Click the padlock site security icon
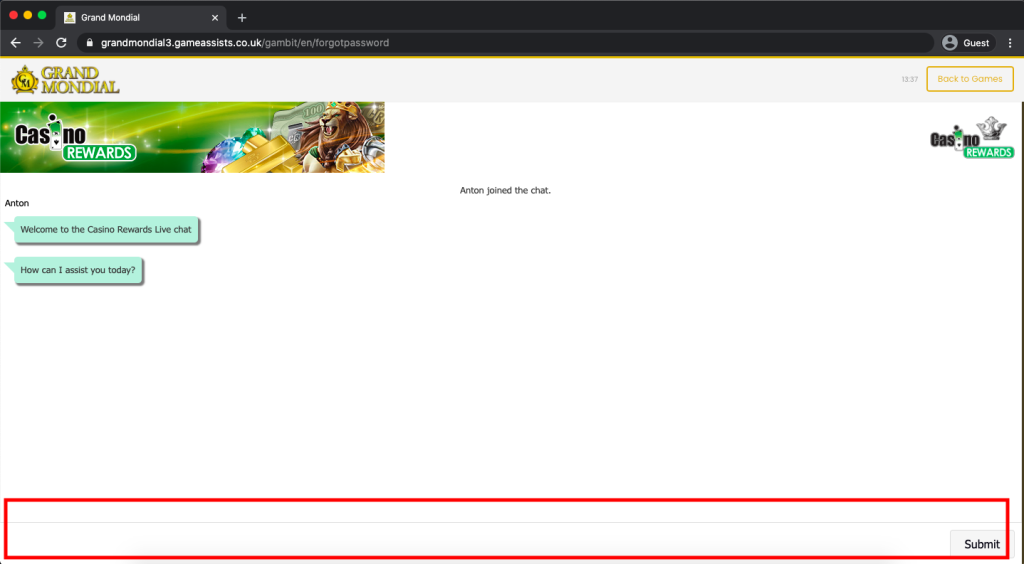This screenshot has height=564, width=1024. (x=90, y=43)
